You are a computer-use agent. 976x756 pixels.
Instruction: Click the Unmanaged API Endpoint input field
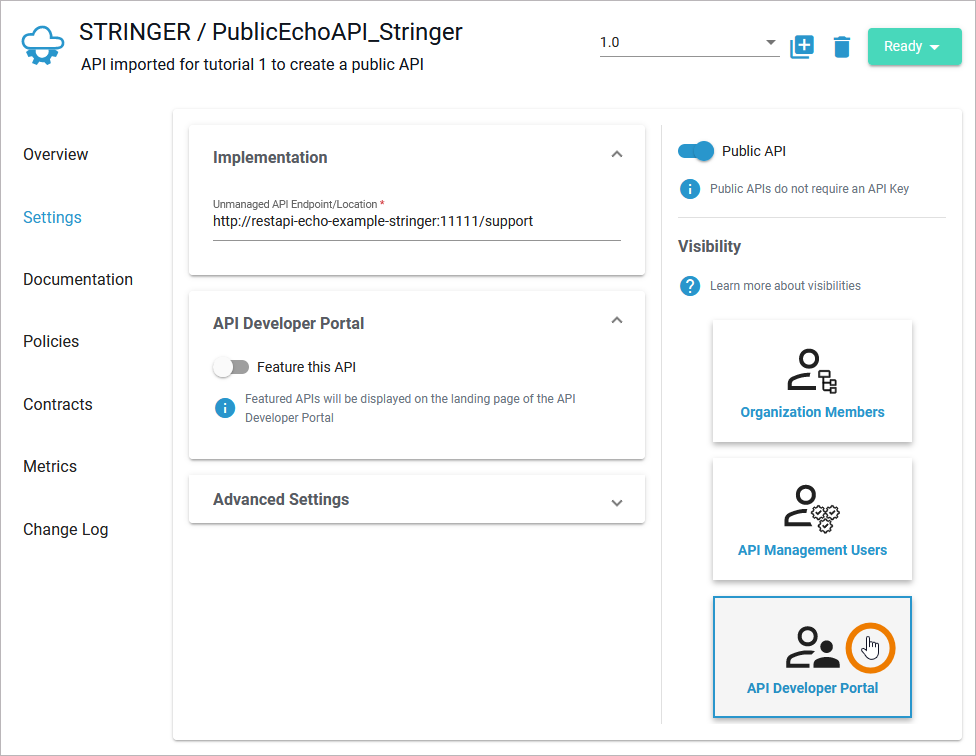[416, 221]
